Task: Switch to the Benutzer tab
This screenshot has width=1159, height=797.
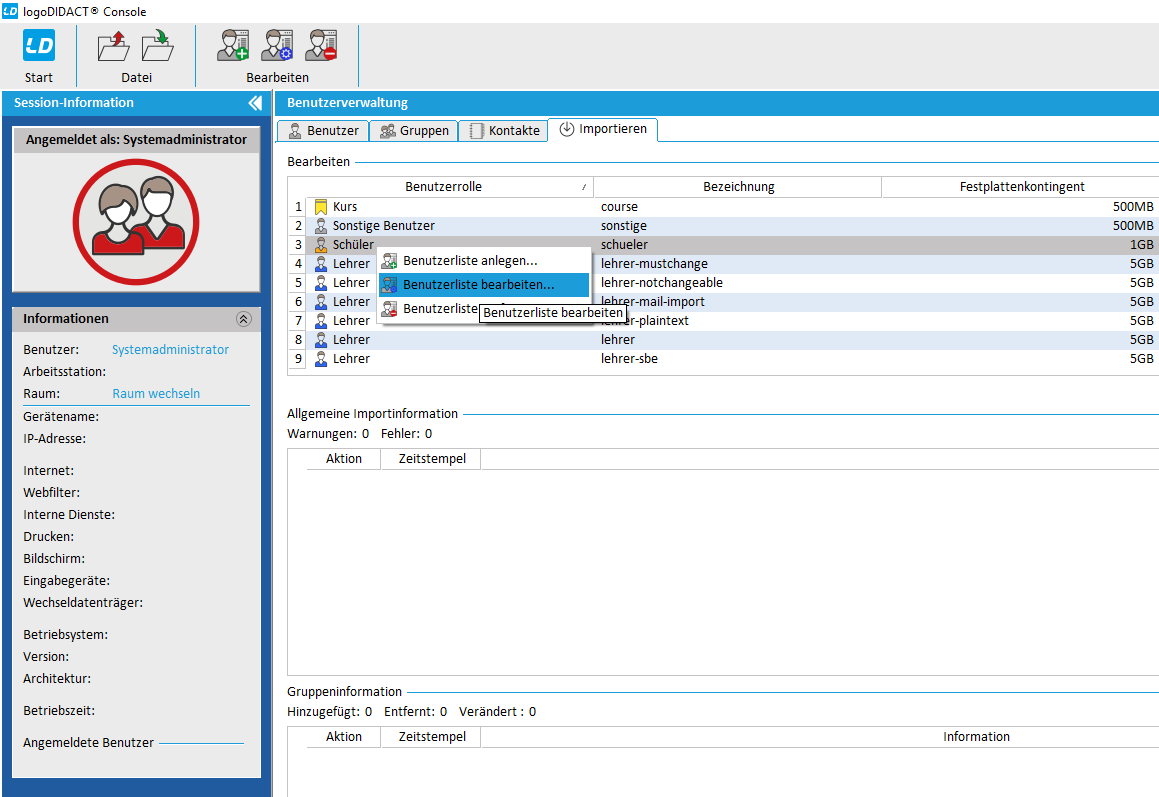Action: [323, 131]
